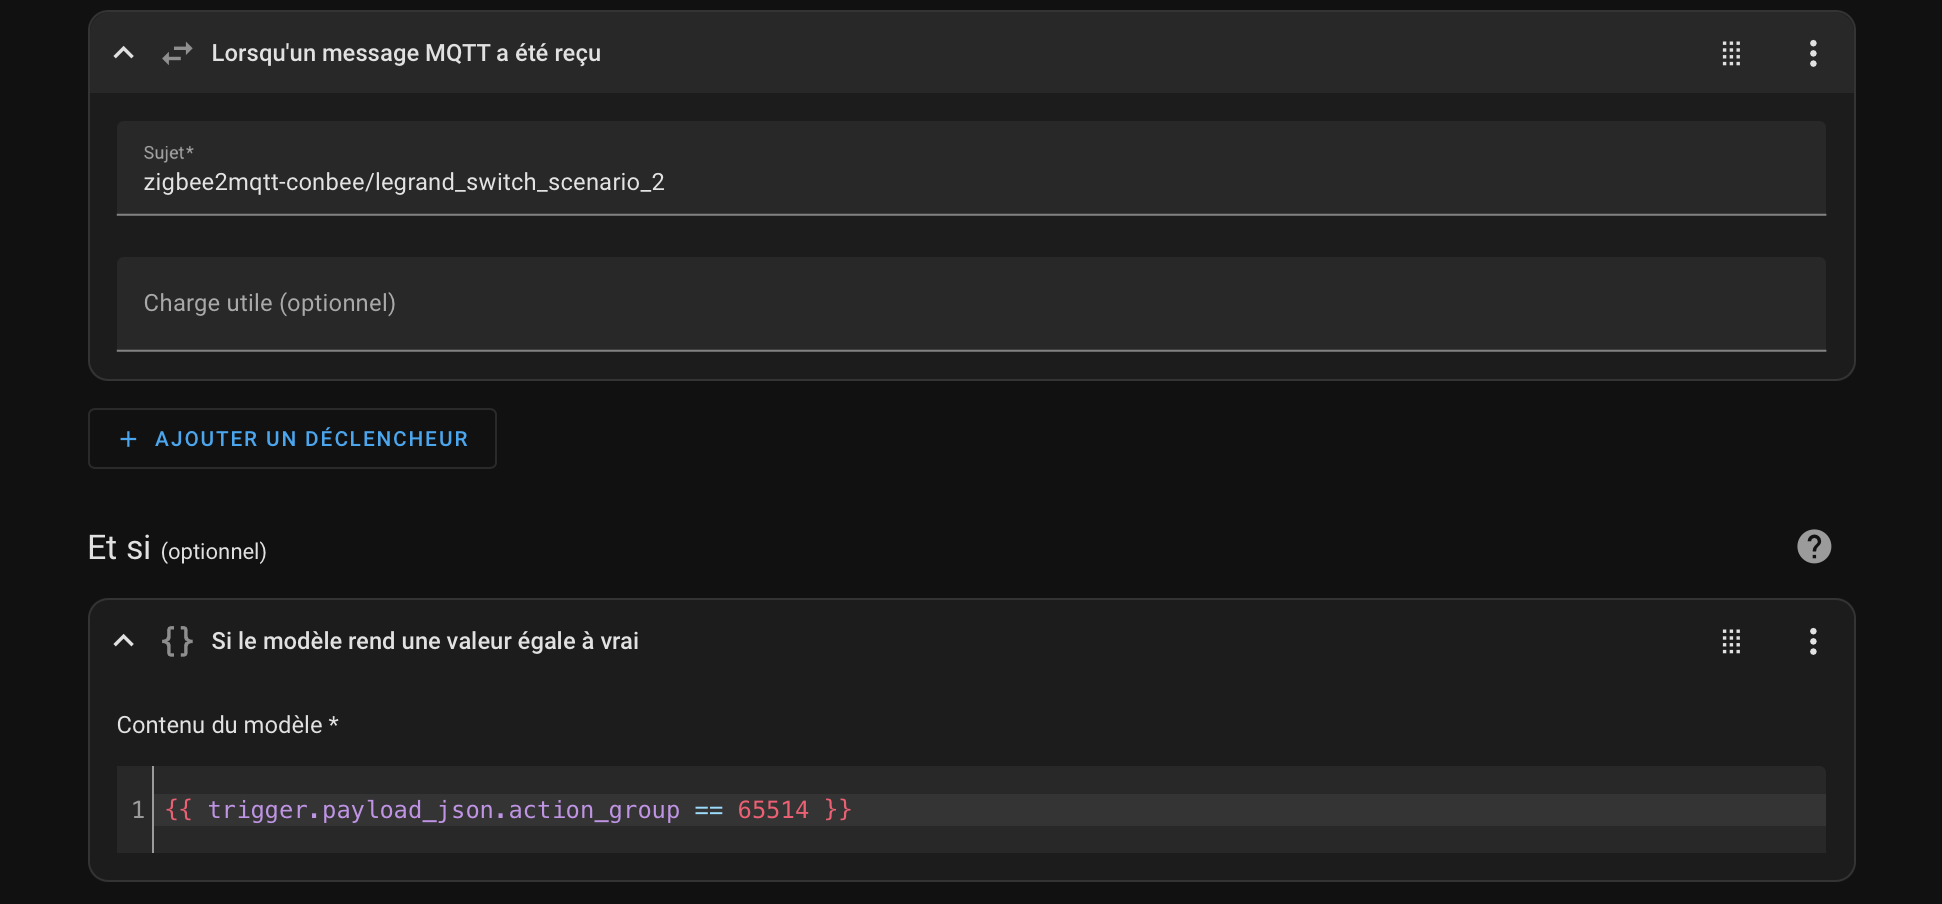Image resolution: width=1942 pixels, height=904 pixels.
Task: Click the 'Lorsqu'un message MQTT a été reçu' header
Action: pos(405,53)
